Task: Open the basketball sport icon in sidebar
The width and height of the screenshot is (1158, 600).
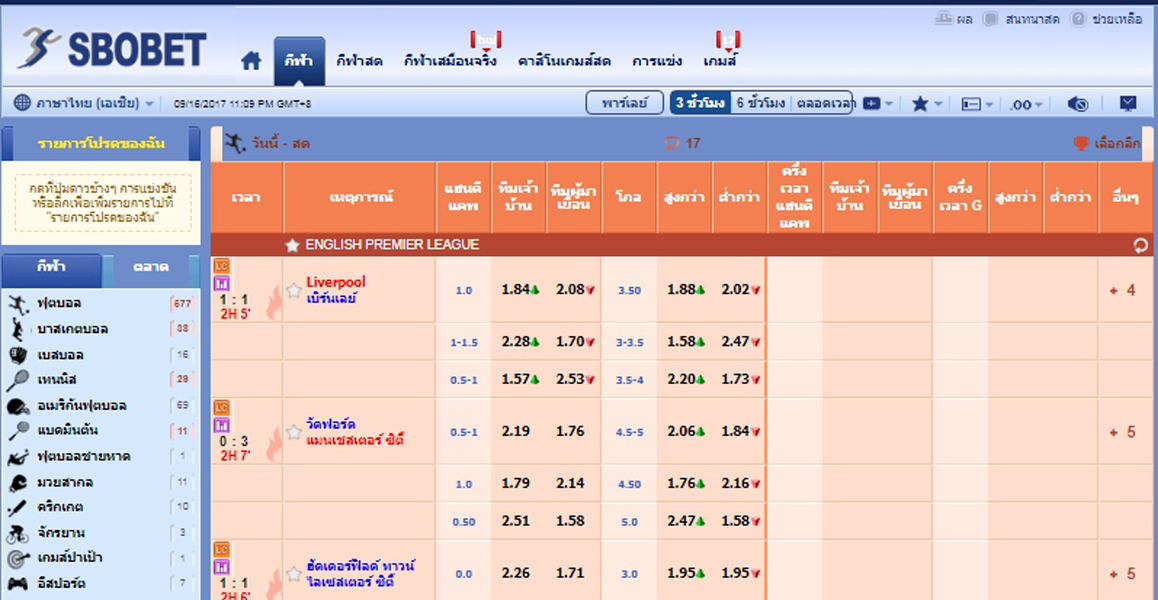Action: click(18, 329)
